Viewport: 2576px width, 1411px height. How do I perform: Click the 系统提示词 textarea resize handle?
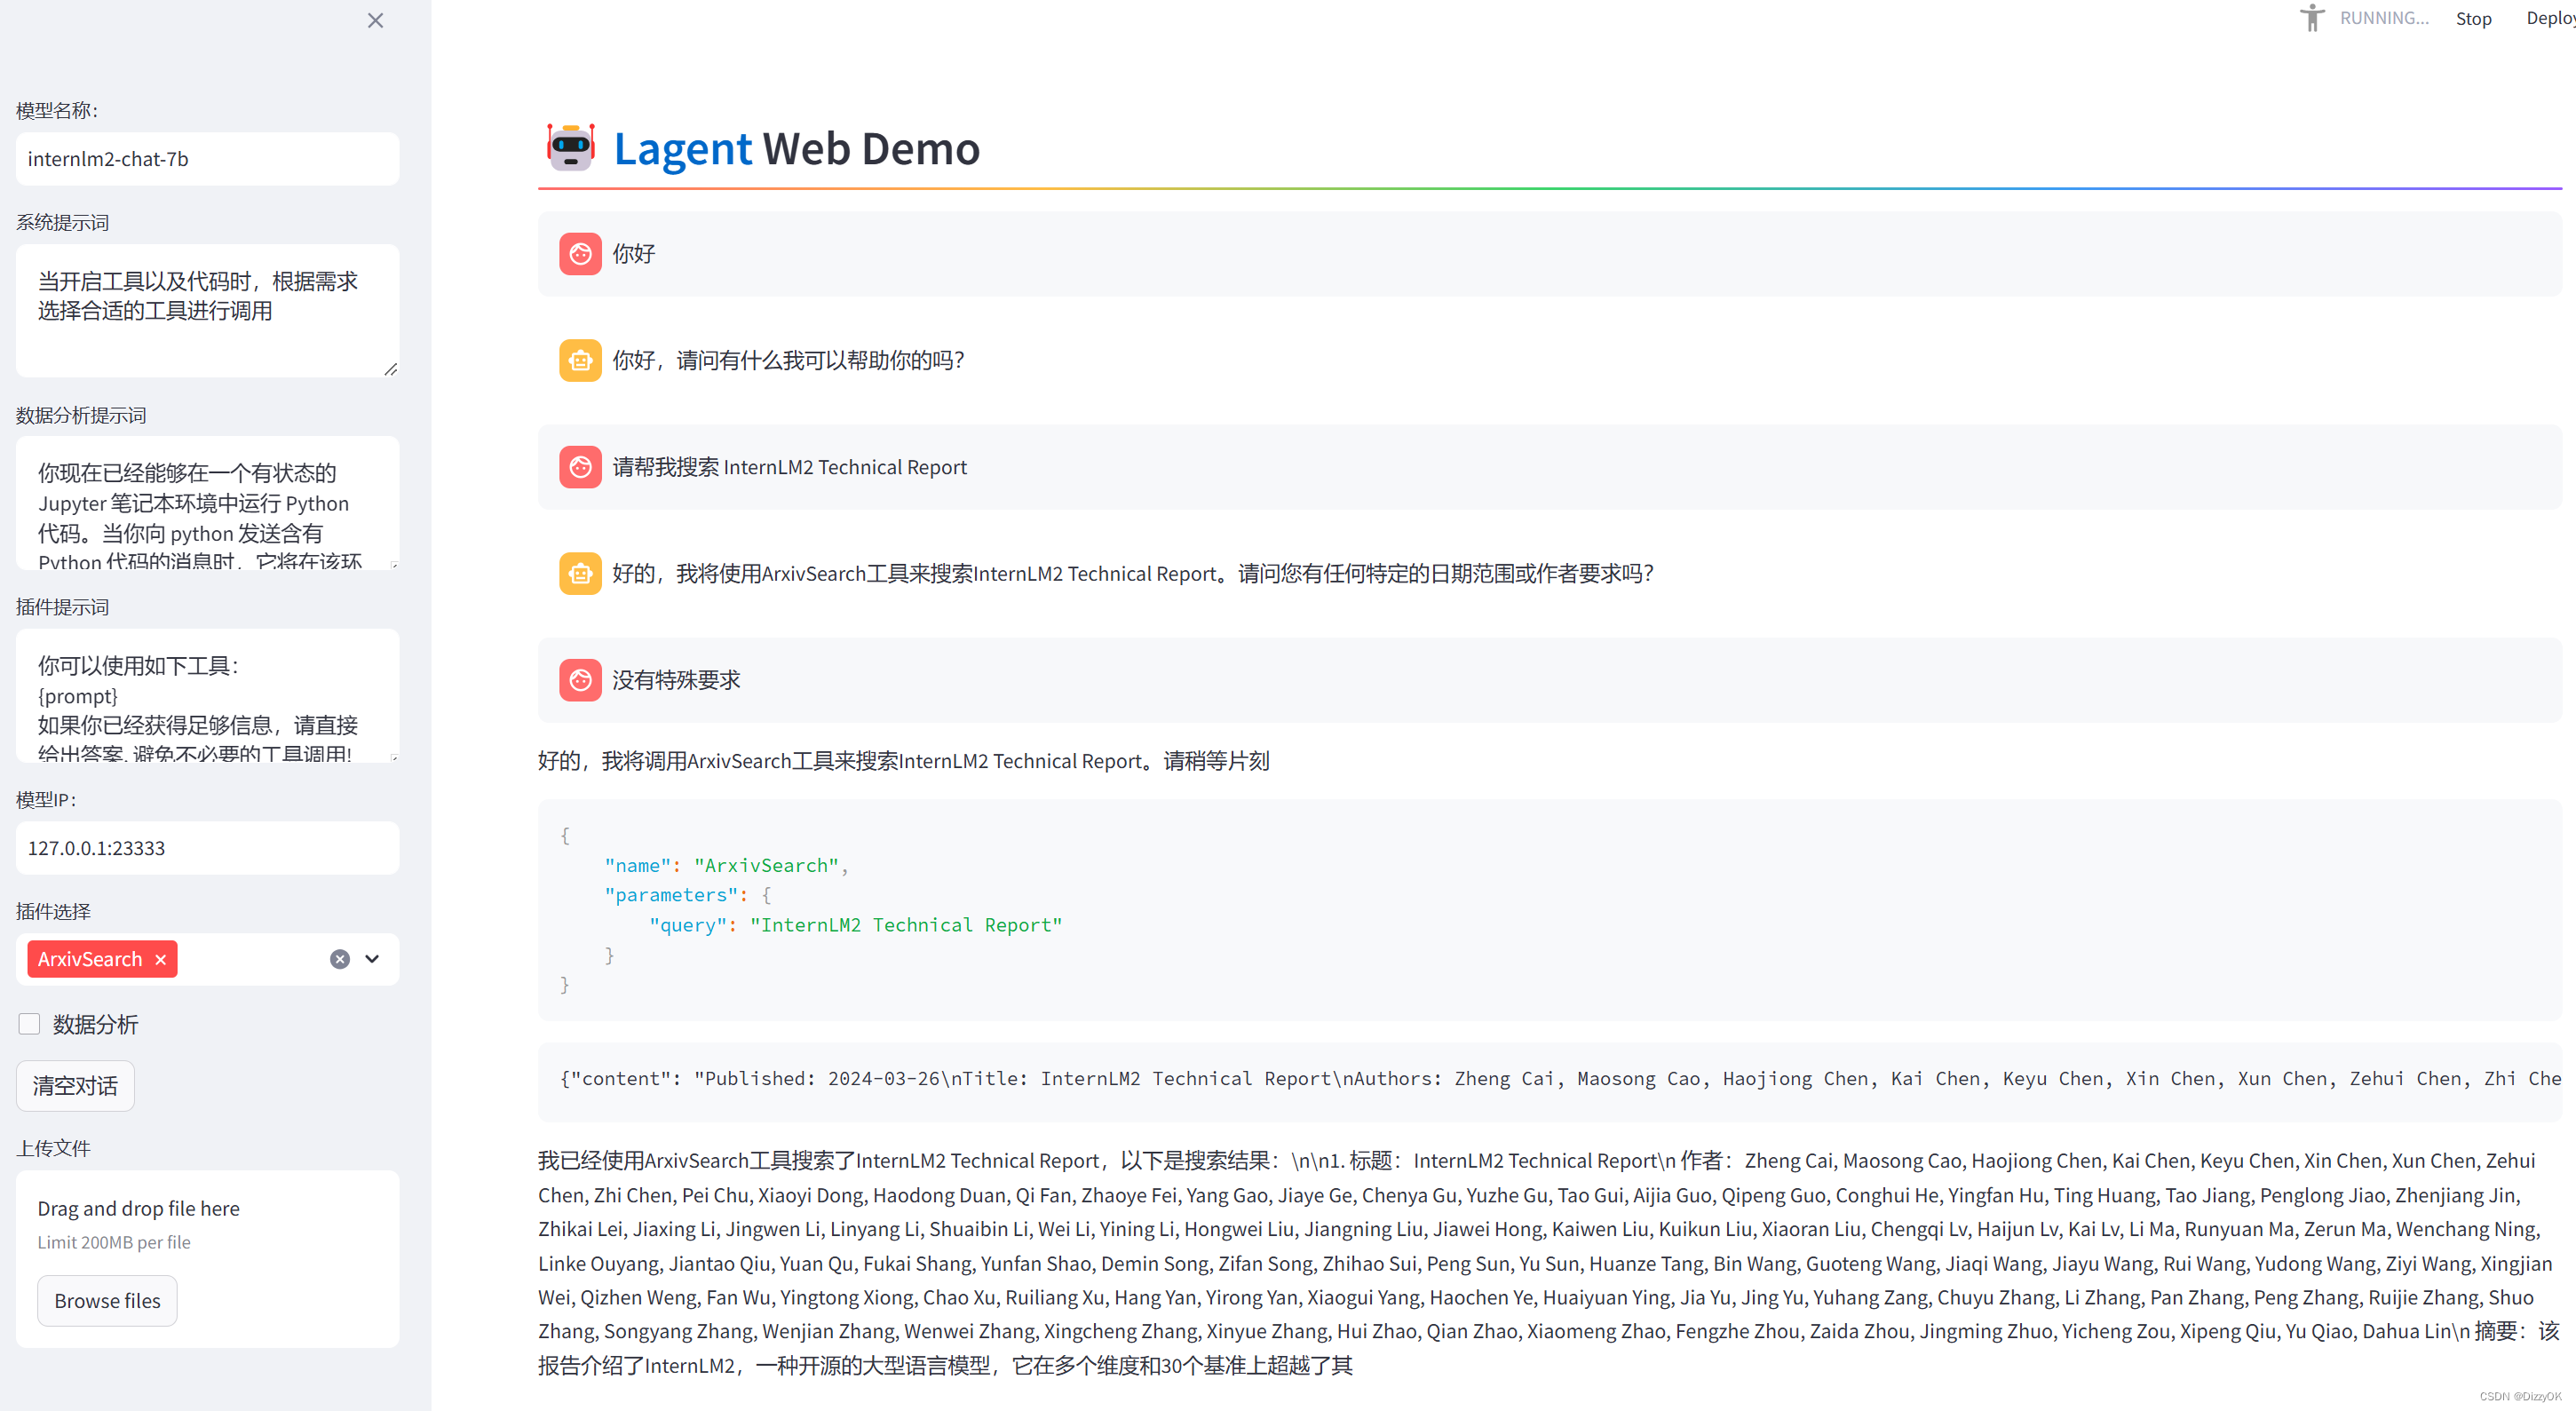coord(391,369)
